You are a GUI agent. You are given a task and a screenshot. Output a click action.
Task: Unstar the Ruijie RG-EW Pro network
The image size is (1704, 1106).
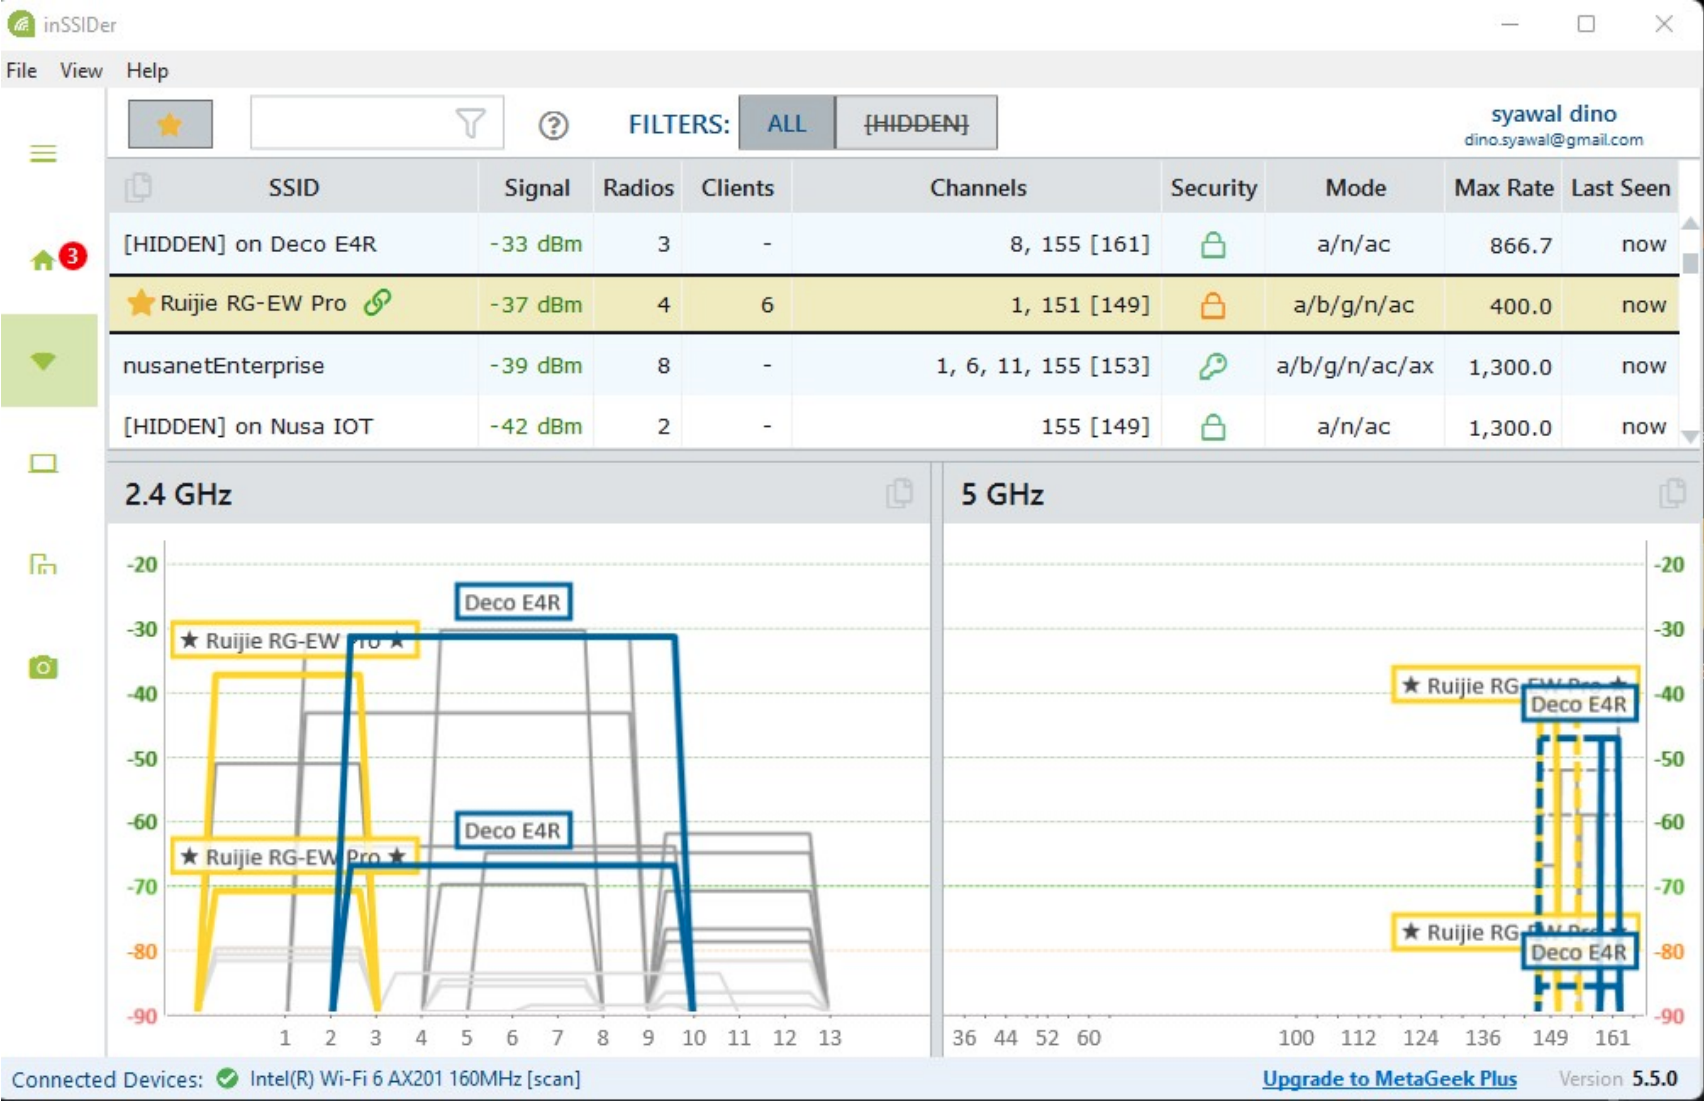[141, 303]
